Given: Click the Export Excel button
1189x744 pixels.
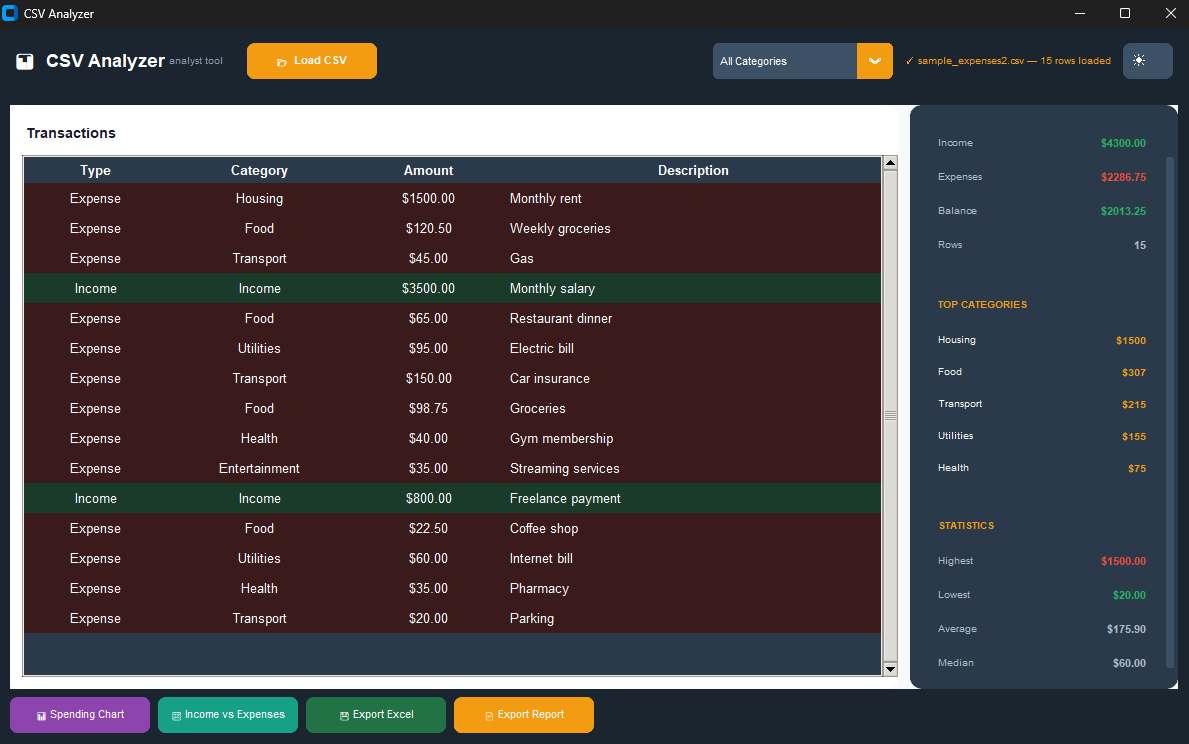Looking at the screenshot, I should [376, 715].
